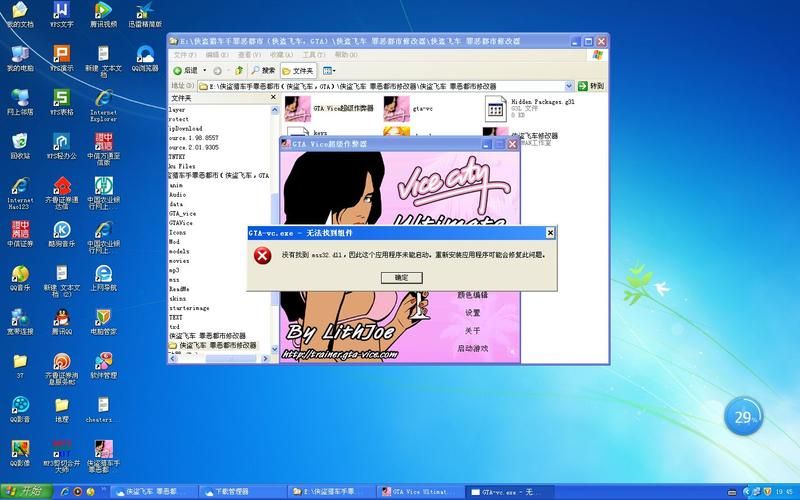The image size is (800, 500).
Task: Select the GTA Vice超级作弊器 file in Explorer
Action: coord(329,109)
